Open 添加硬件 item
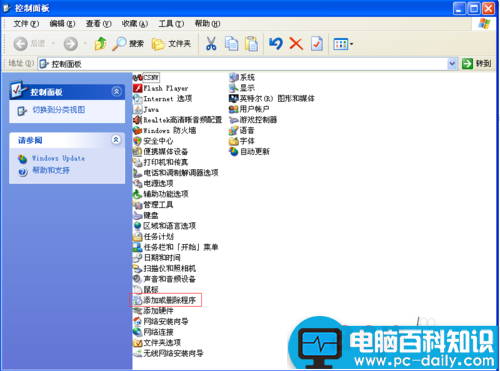This screenshot has width=500, height=371. pyautogui.click(x=153, y=311)
